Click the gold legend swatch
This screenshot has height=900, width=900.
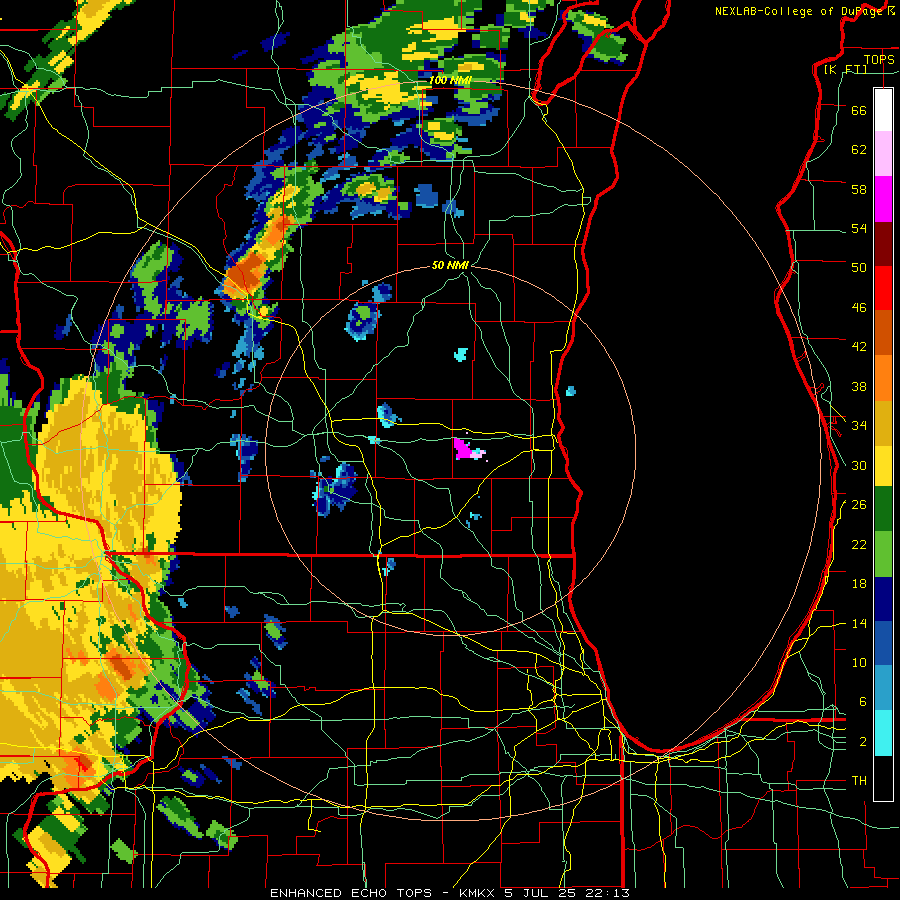(x=883, y=424)
